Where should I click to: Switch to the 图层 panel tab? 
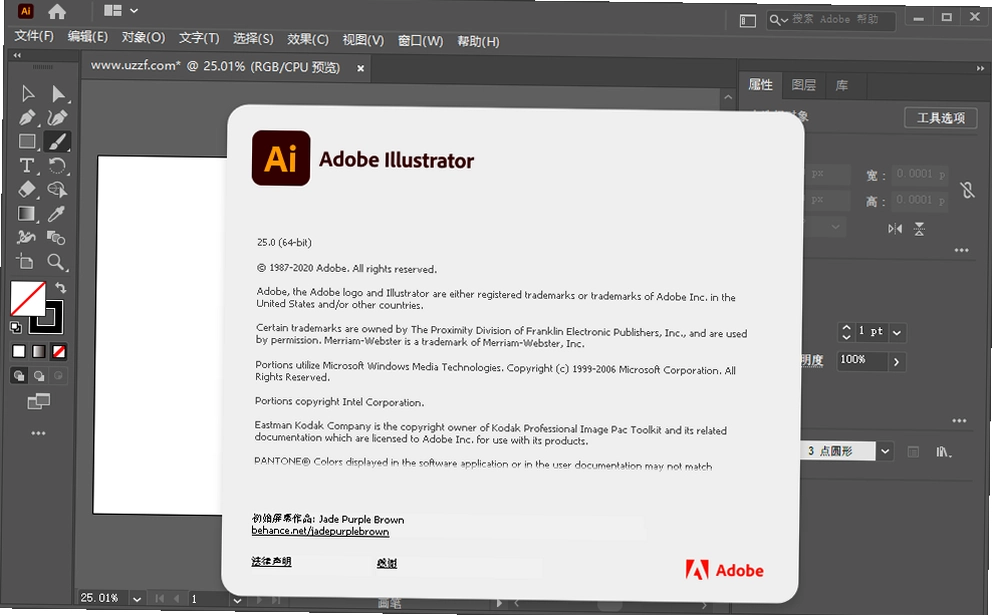coord(803,85)
